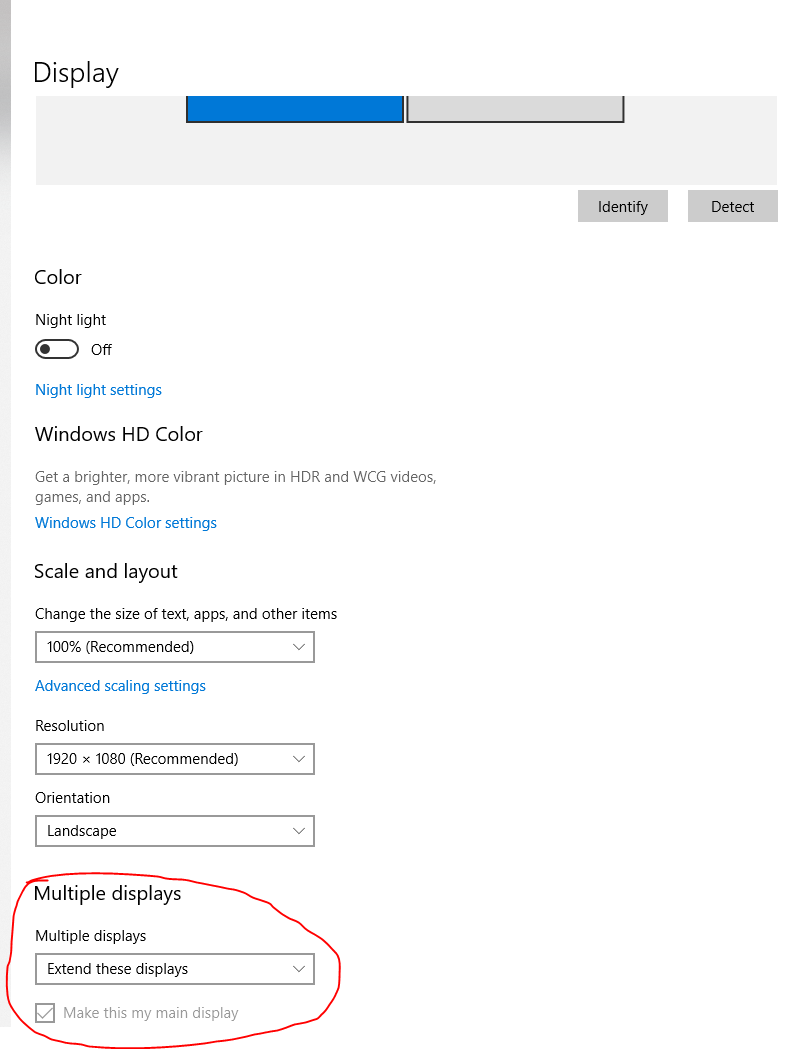Check "Make this my main display"
This screenshot has width=790, height=1049.
tap(45, 1012)
